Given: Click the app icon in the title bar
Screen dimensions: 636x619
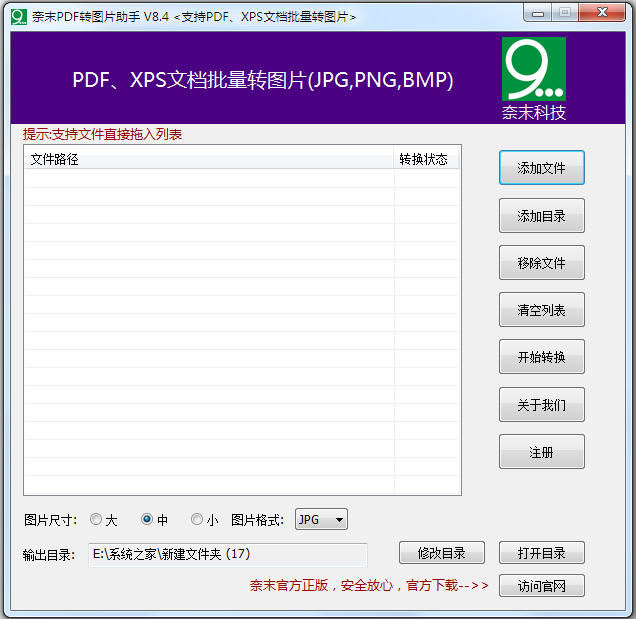Looking at the screenshot, I should coord(19,17).
